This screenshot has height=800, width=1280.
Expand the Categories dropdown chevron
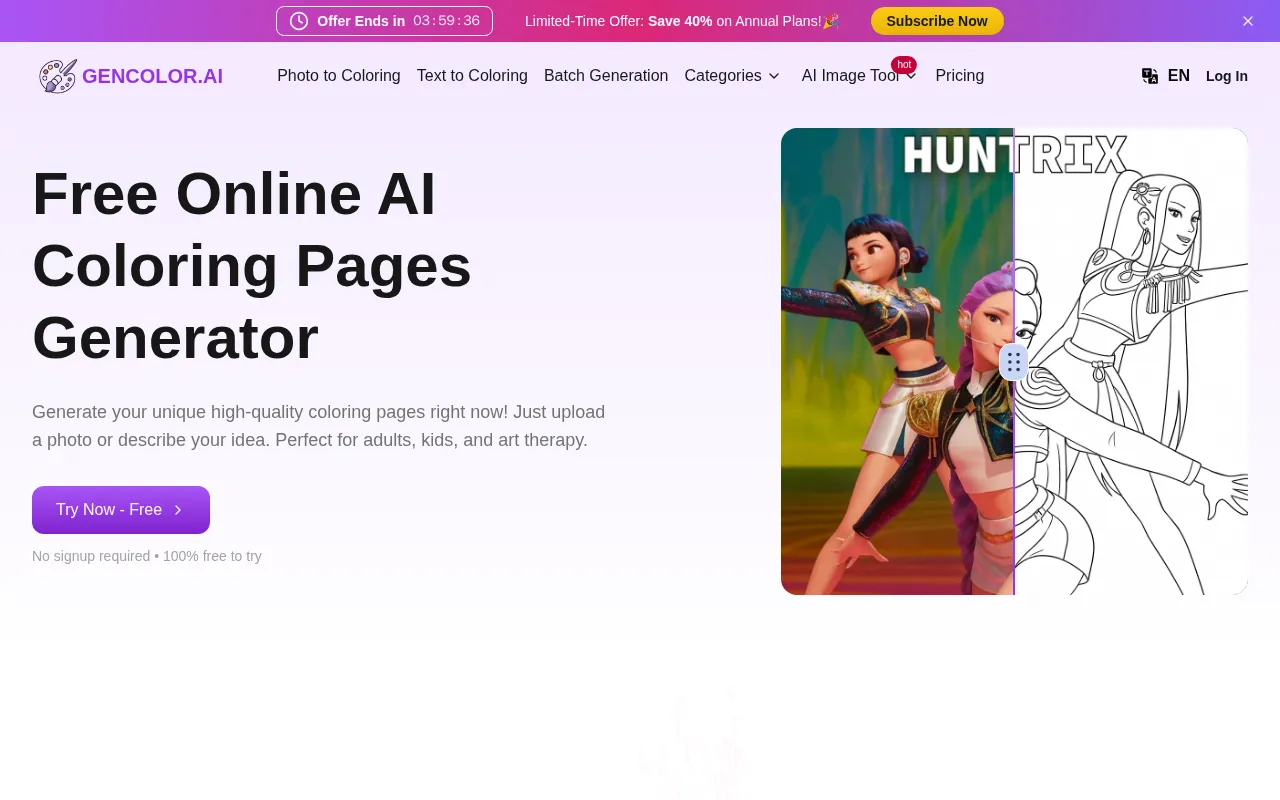(x=773, y=76)
